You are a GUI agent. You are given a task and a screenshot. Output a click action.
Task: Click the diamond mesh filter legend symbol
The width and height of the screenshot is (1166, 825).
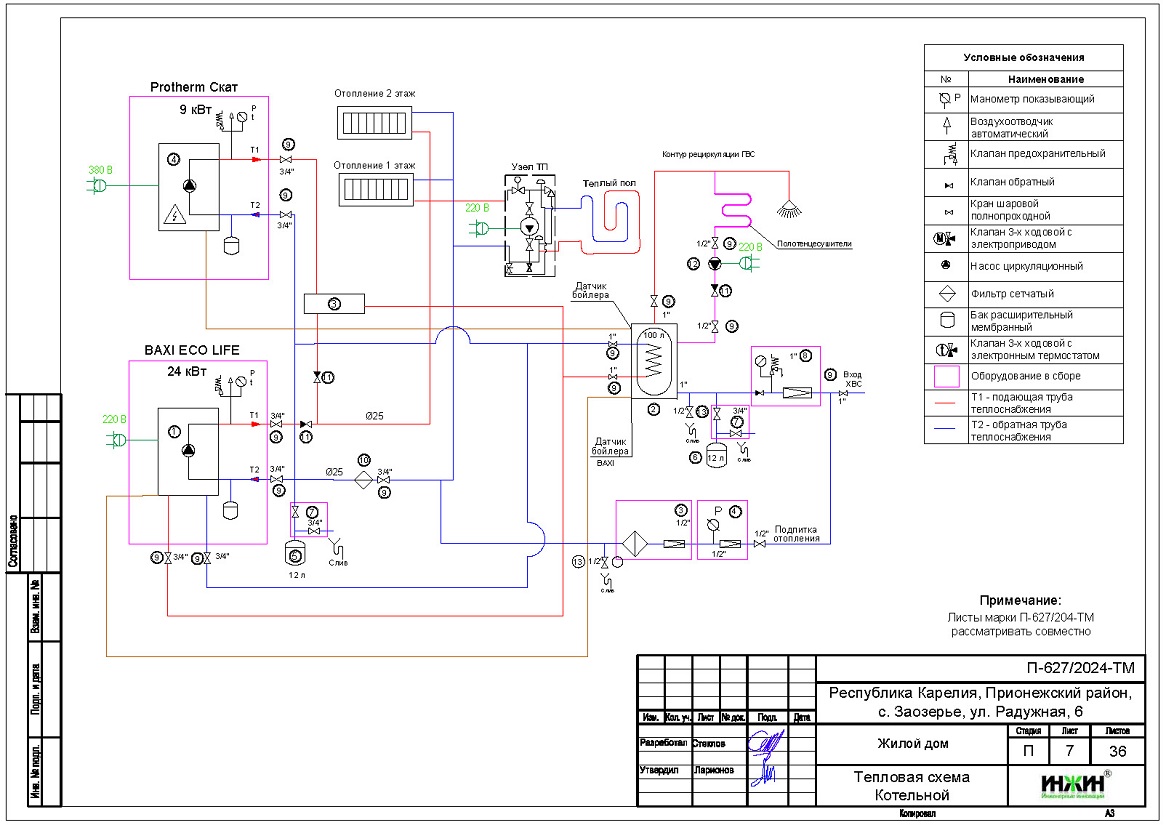point(945,294)
